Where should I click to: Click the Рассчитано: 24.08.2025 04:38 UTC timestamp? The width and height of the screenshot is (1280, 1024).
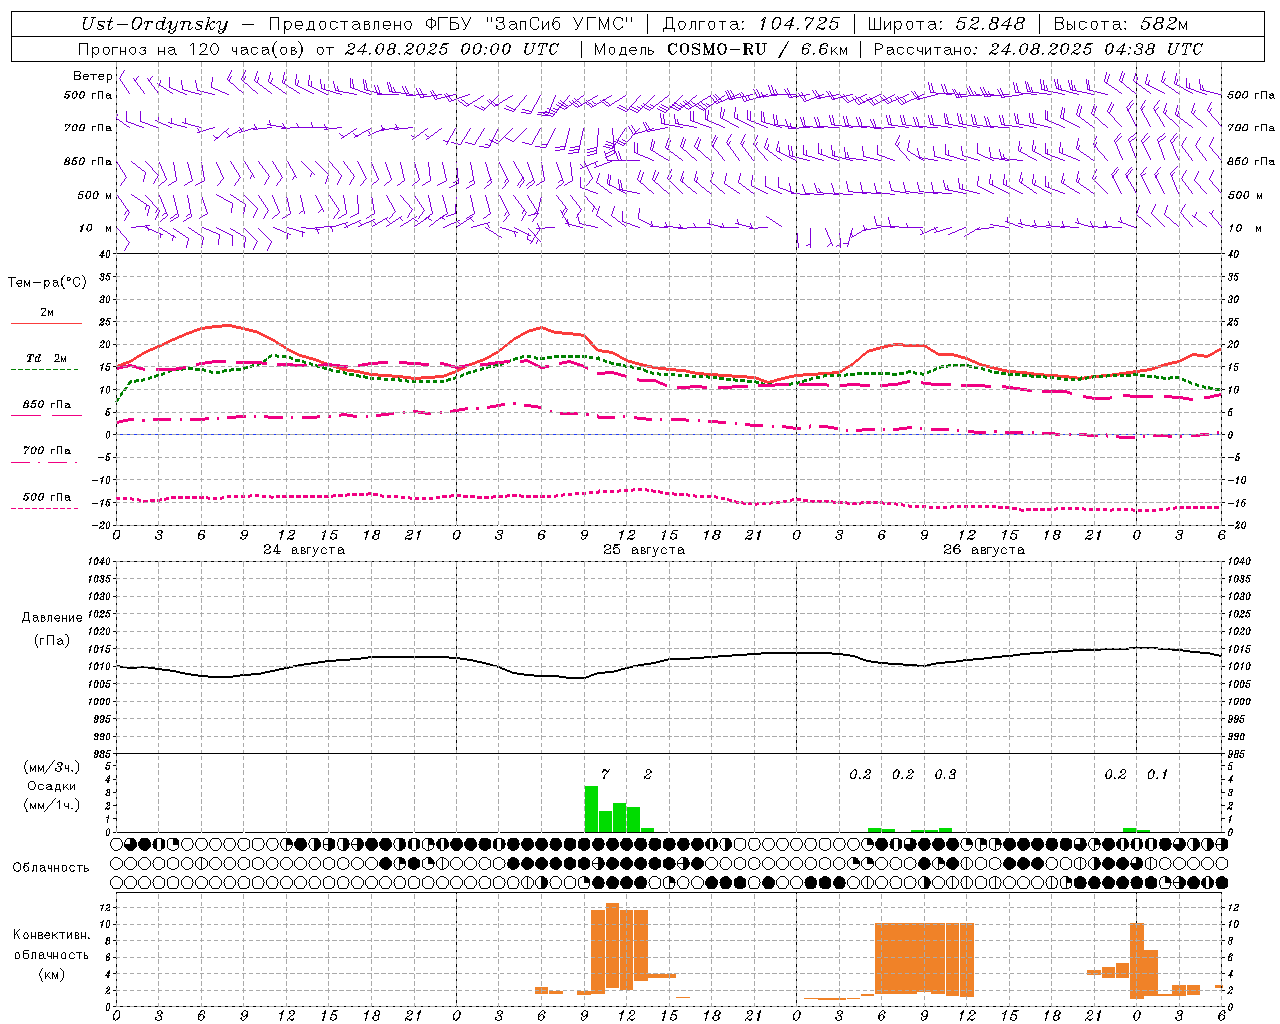(x=1038, y=49)
